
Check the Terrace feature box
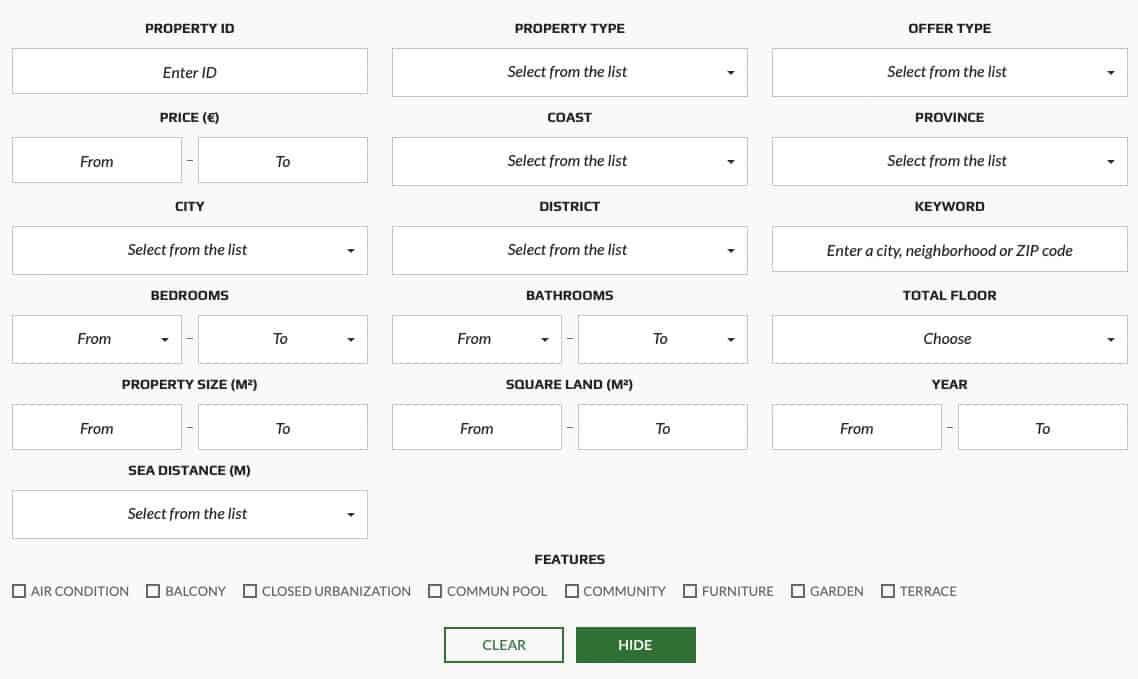[x=888, y=591]
